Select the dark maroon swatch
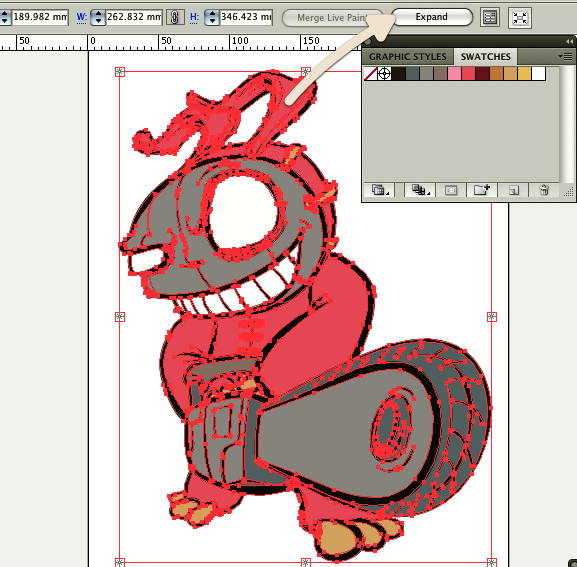The height and width of the screenshot is (567, 577). click(482, 74)
